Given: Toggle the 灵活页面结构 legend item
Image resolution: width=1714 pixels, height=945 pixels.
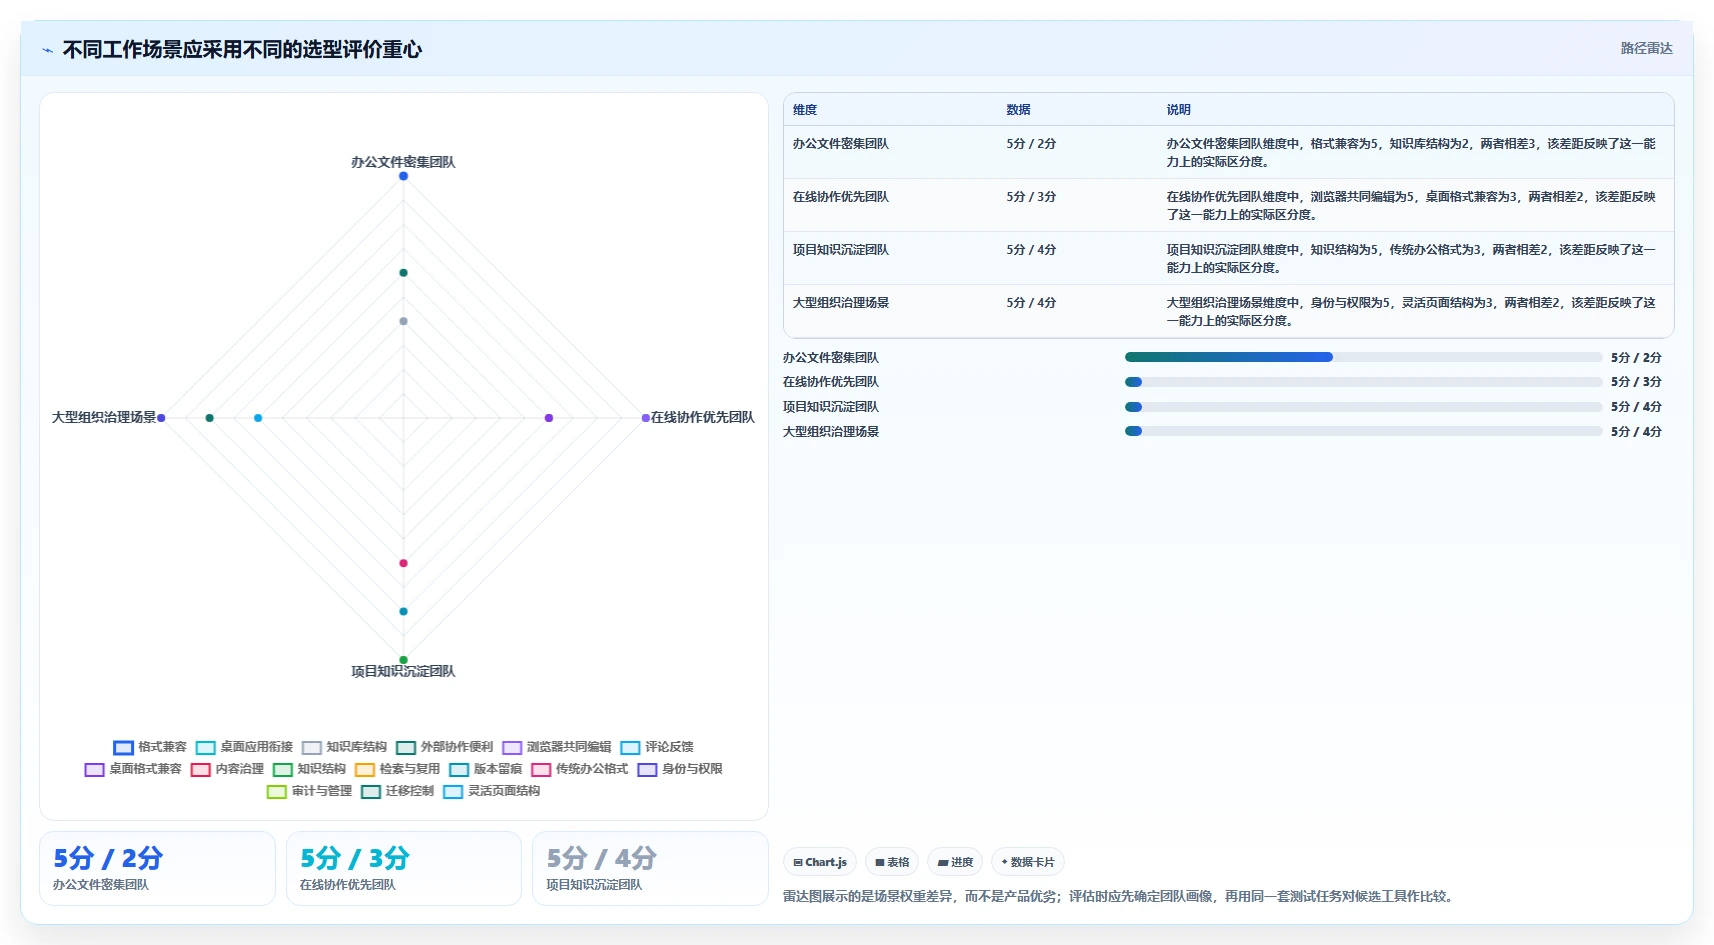Looking at the screenshot, I should tap(492, 791).
